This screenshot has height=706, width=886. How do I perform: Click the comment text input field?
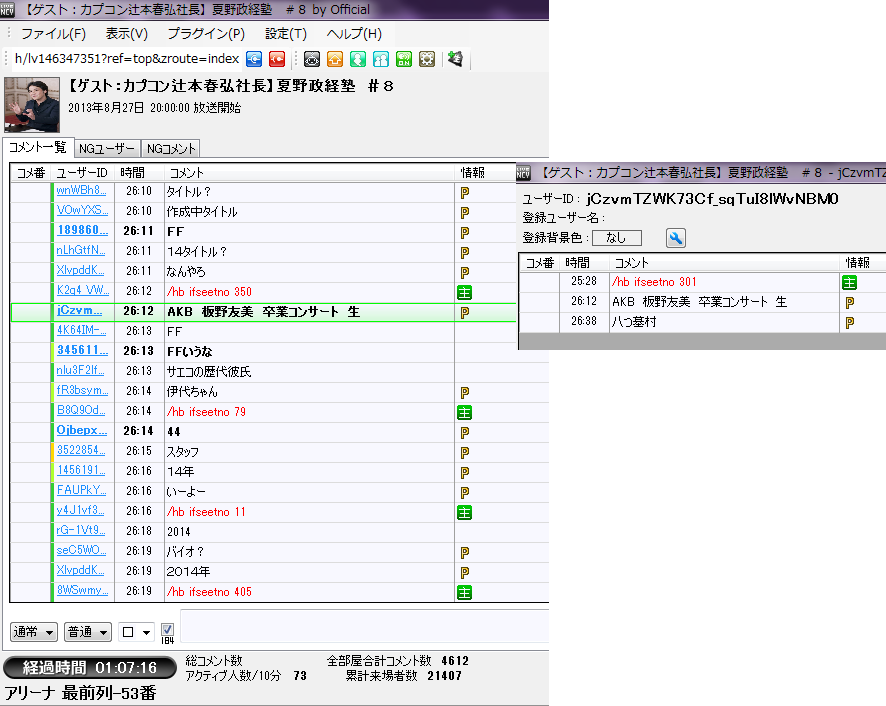[x=364, y=626]
